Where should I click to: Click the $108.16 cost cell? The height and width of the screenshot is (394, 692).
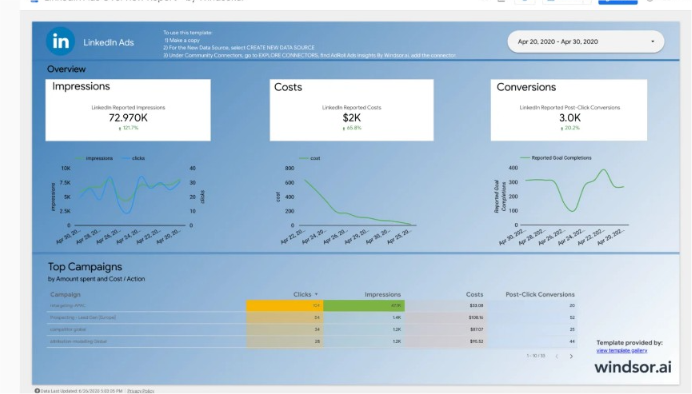click(x=446, y=317)
